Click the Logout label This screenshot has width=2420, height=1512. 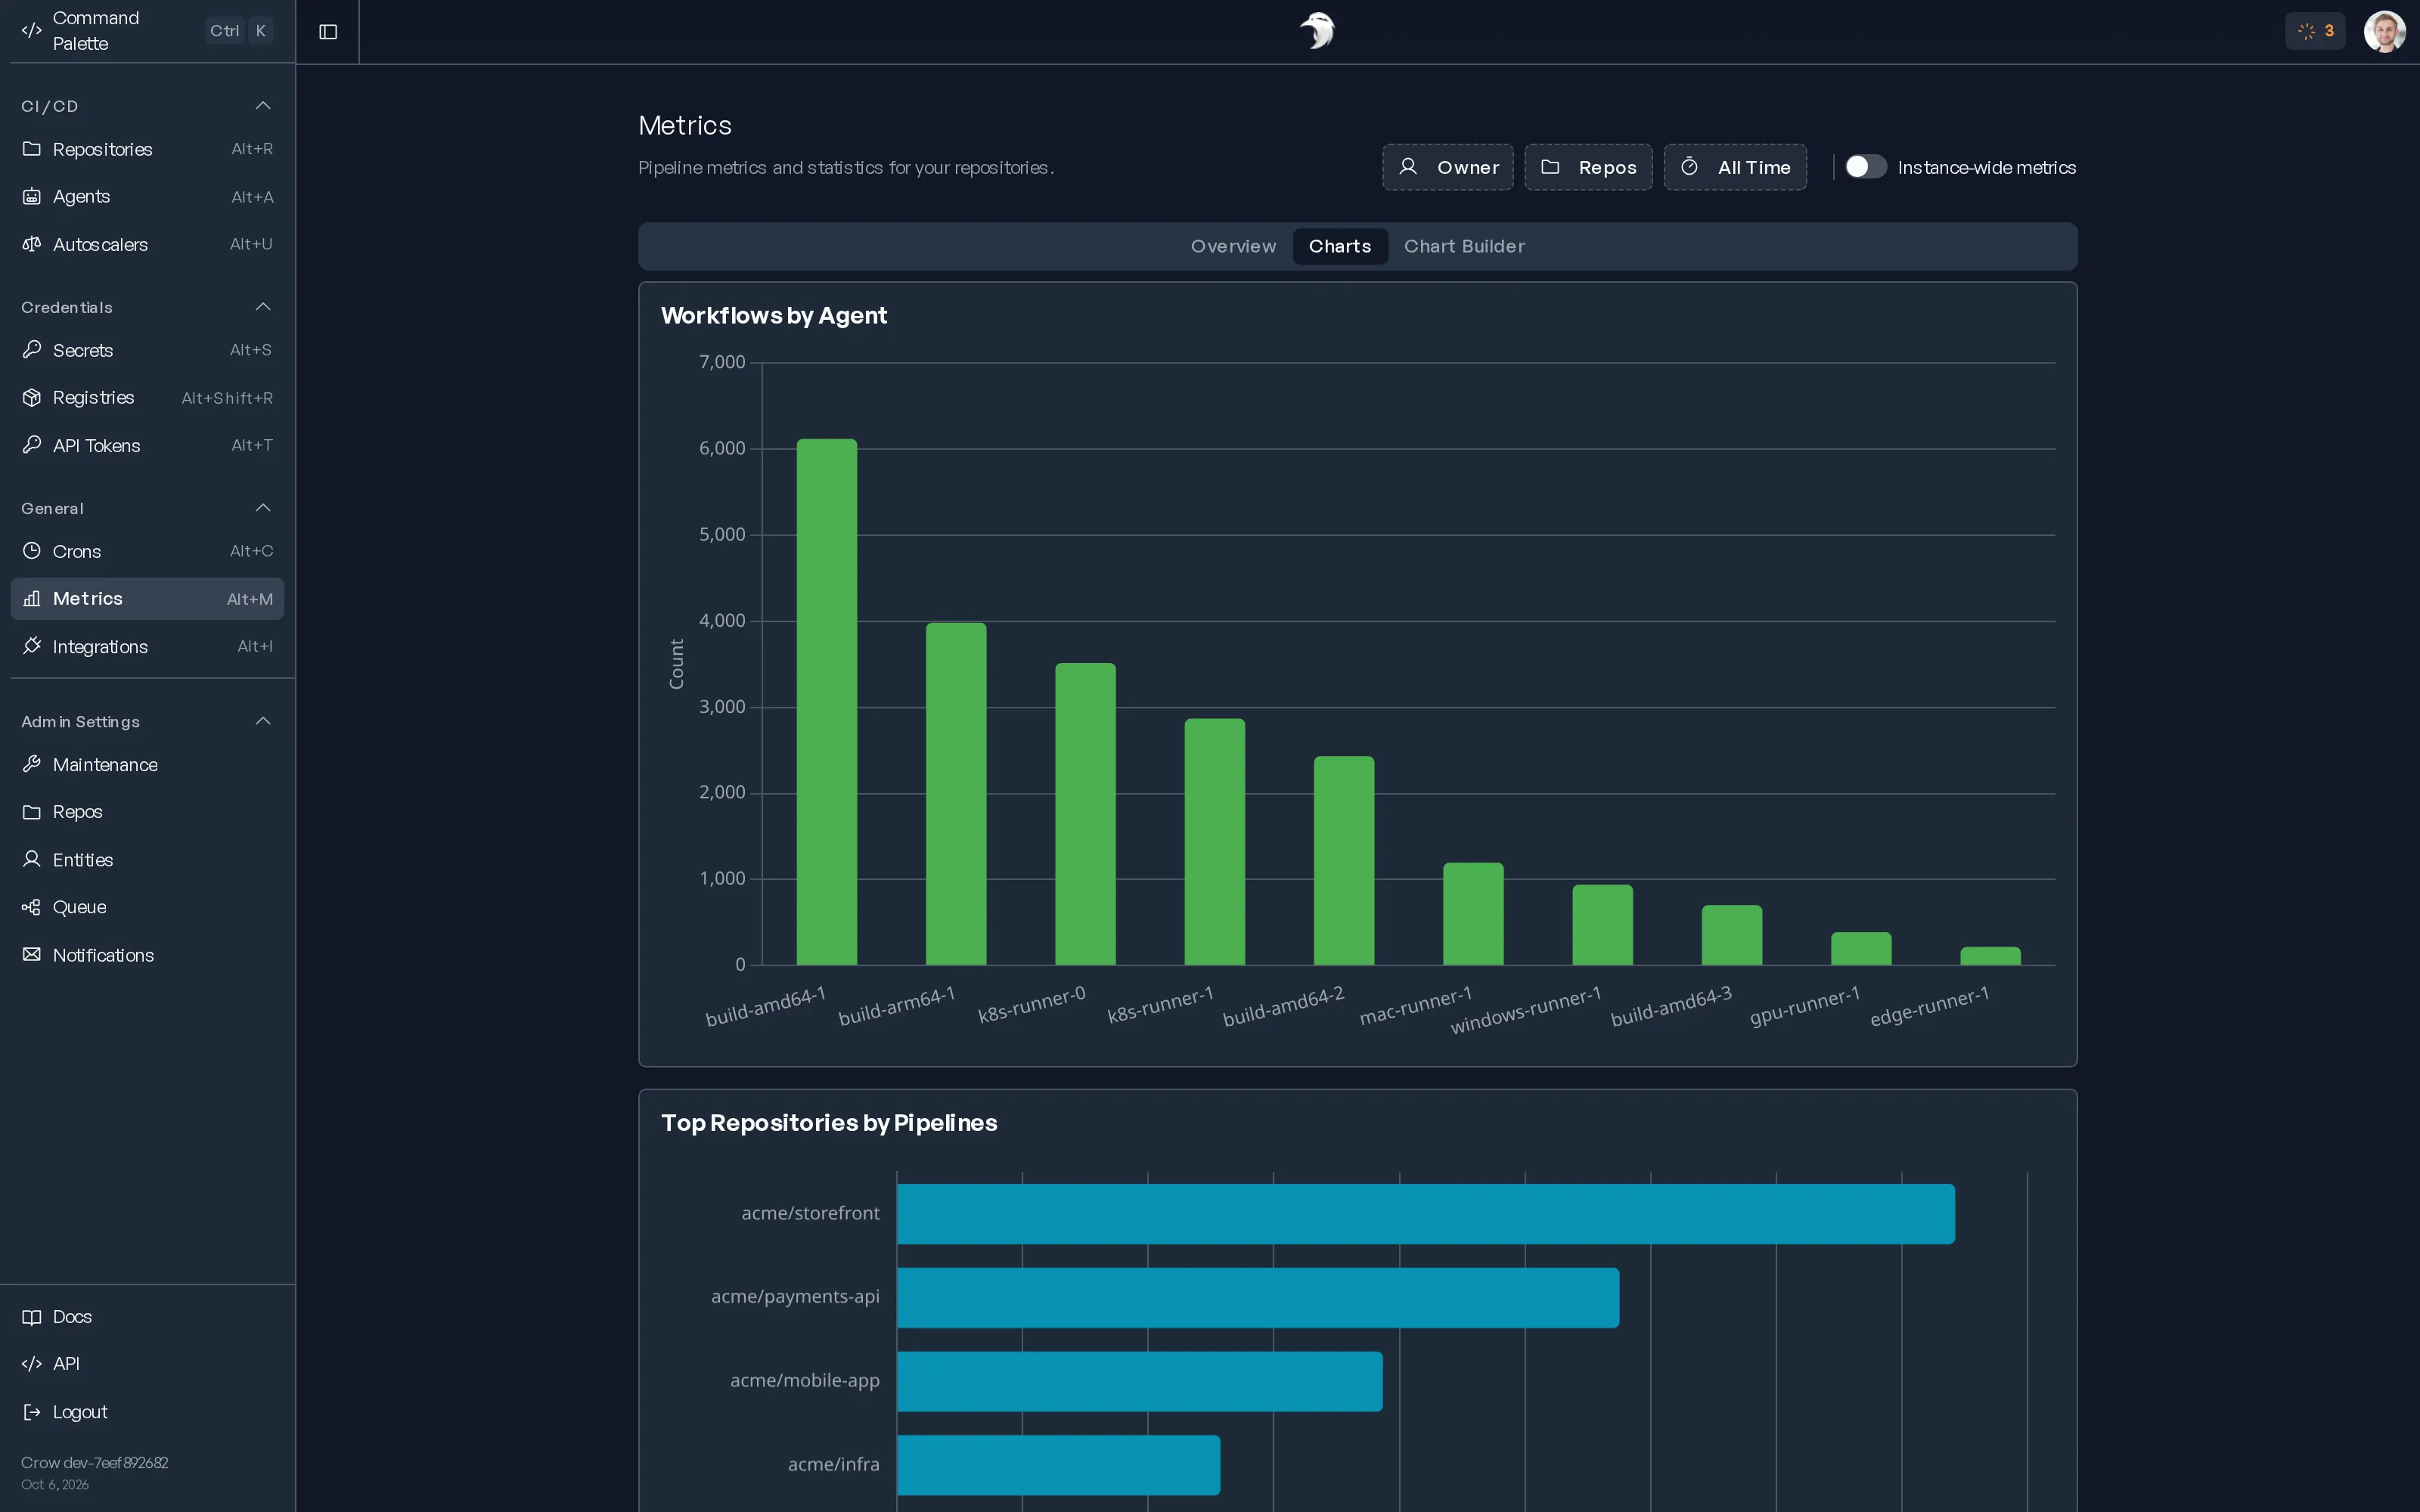(x=80, y=1412)
